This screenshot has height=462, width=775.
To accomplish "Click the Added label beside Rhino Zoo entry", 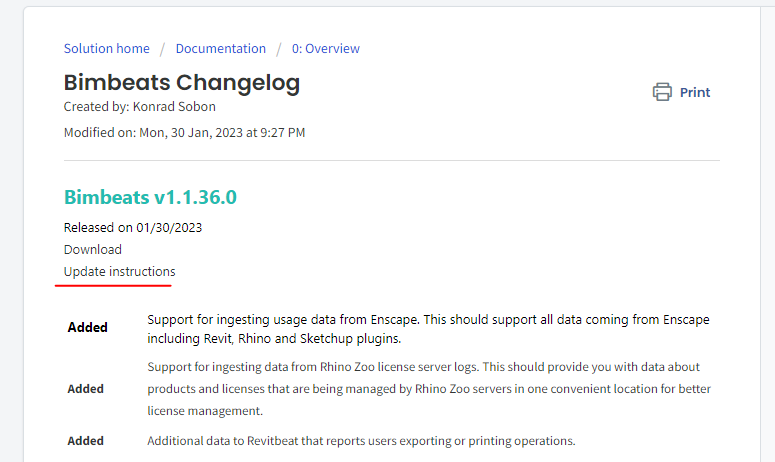I will (86, 389).
